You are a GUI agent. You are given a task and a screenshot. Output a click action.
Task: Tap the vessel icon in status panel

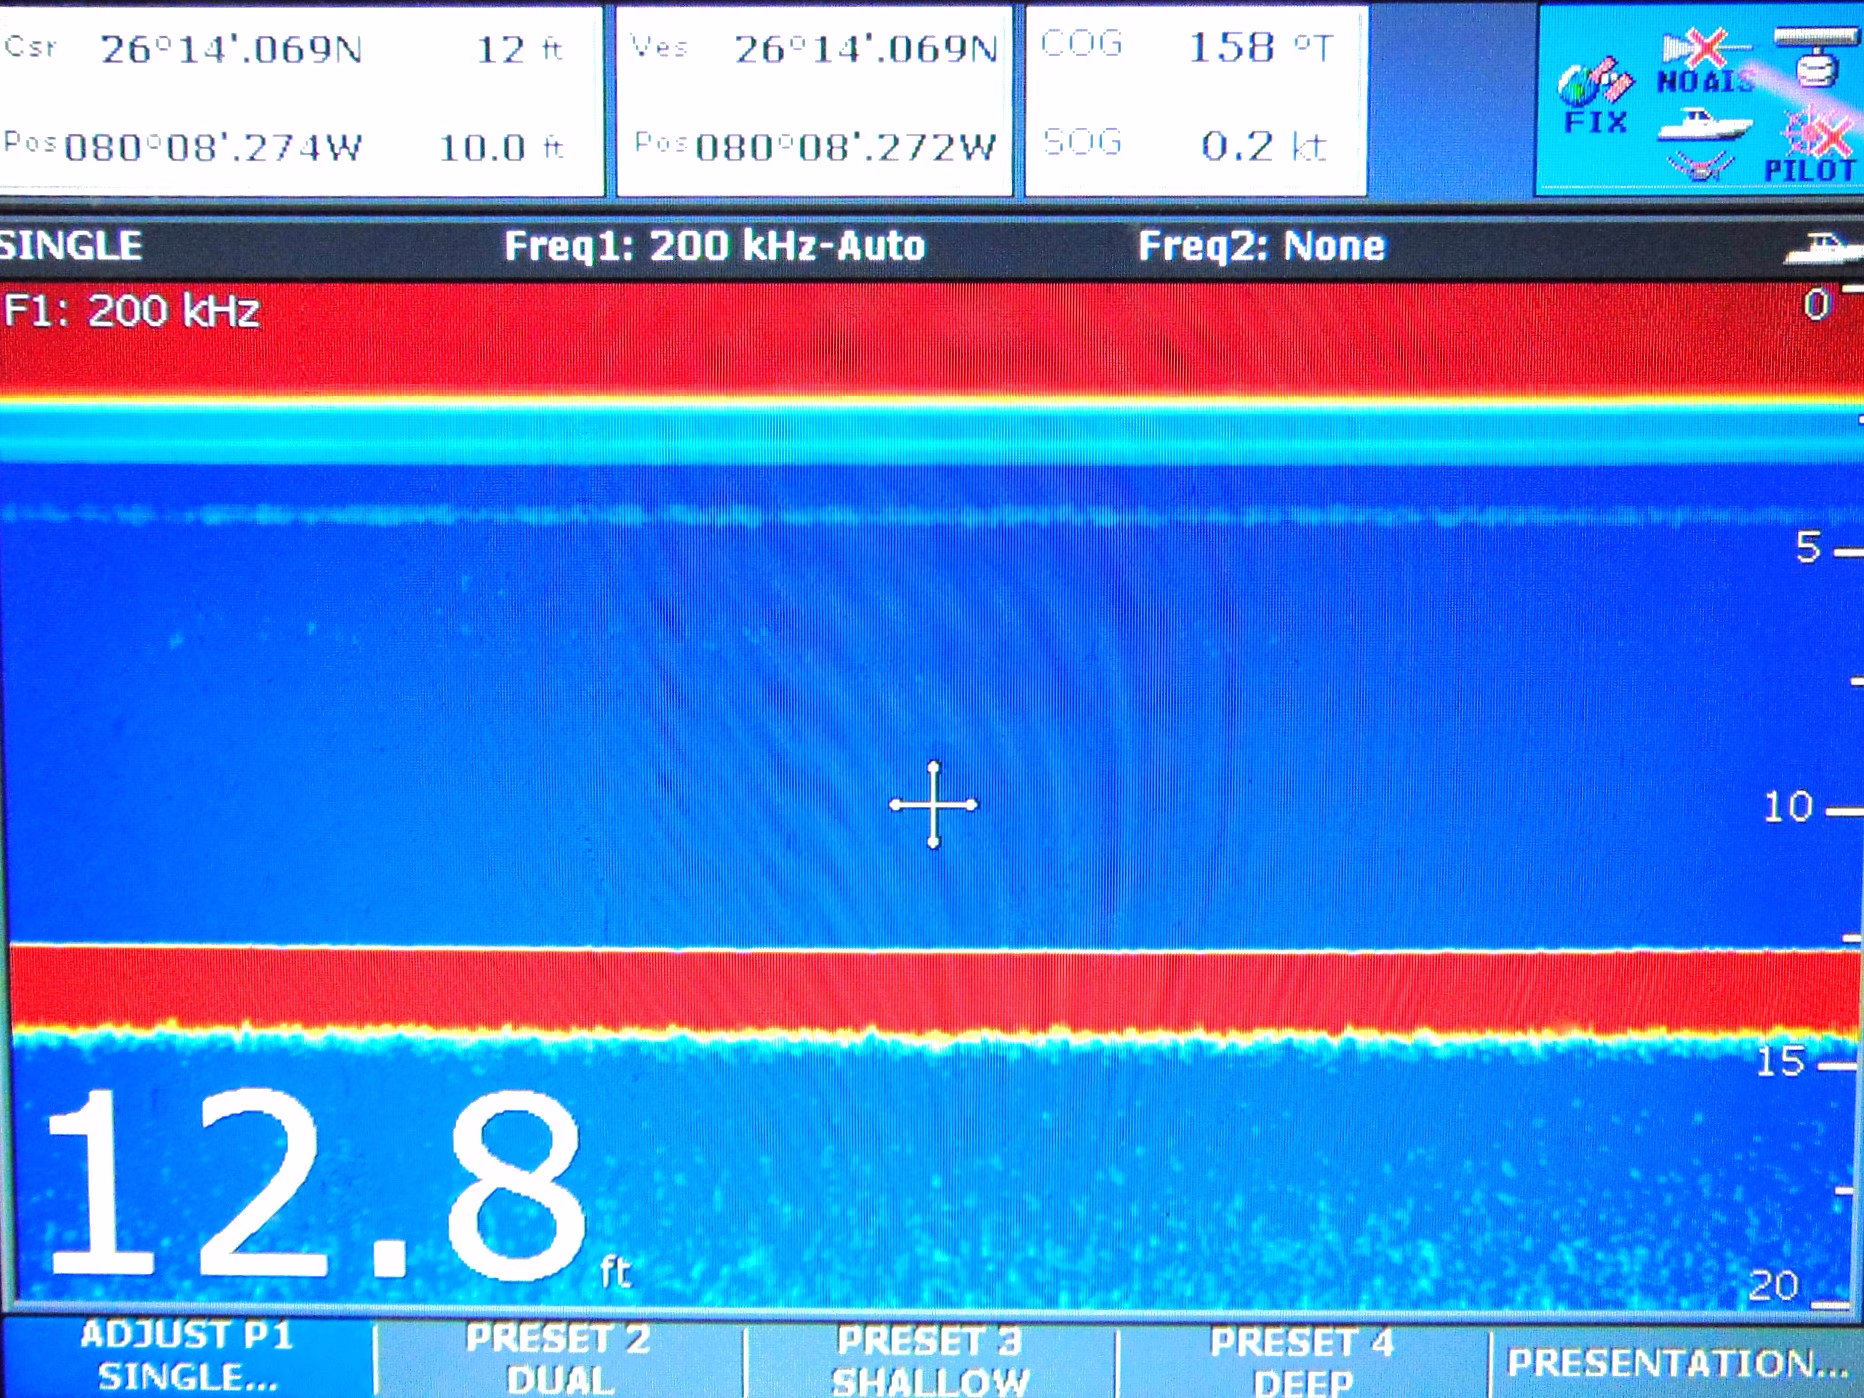1703,143
